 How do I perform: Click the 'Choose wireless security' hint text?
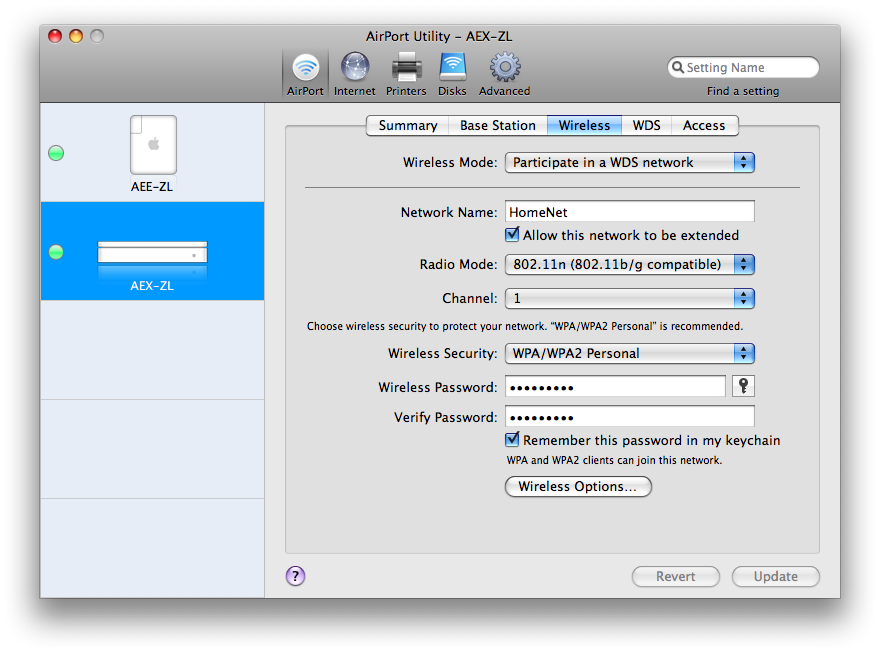525,326
